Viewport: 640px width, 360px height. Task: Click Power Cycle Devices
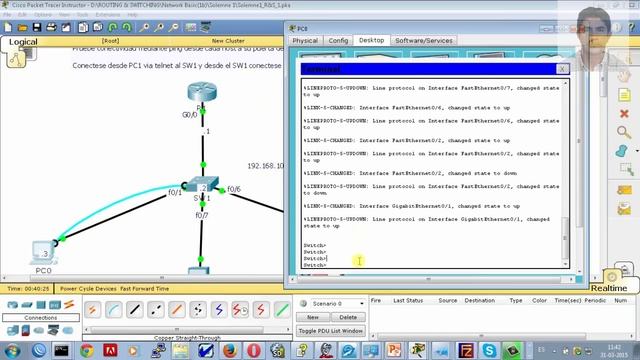click(88, 289)
